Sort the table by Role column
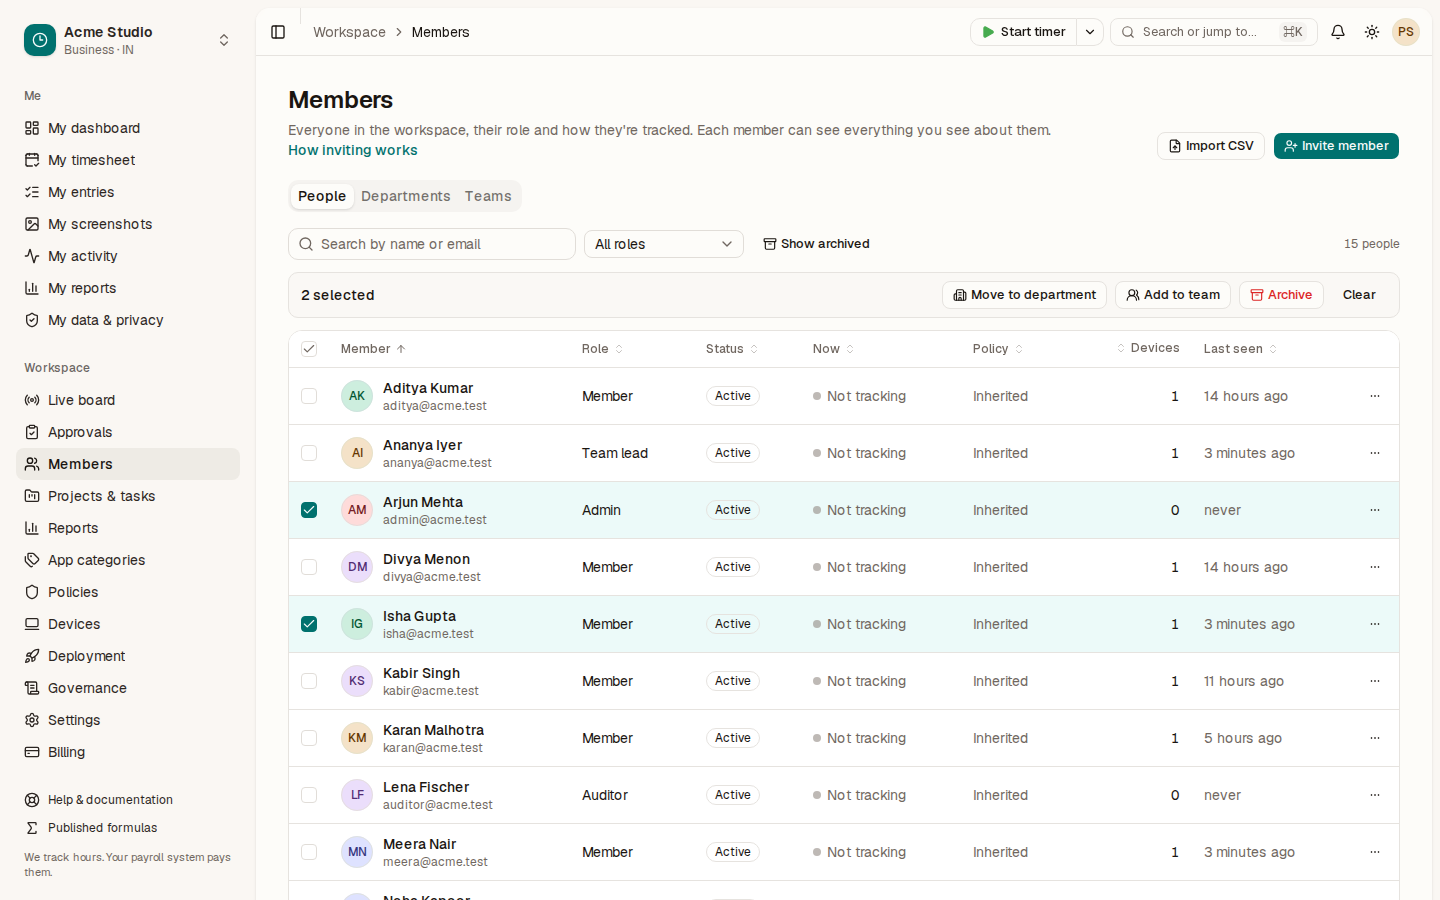This screenshot has height=900, width=1440. [x=602, y=349]
